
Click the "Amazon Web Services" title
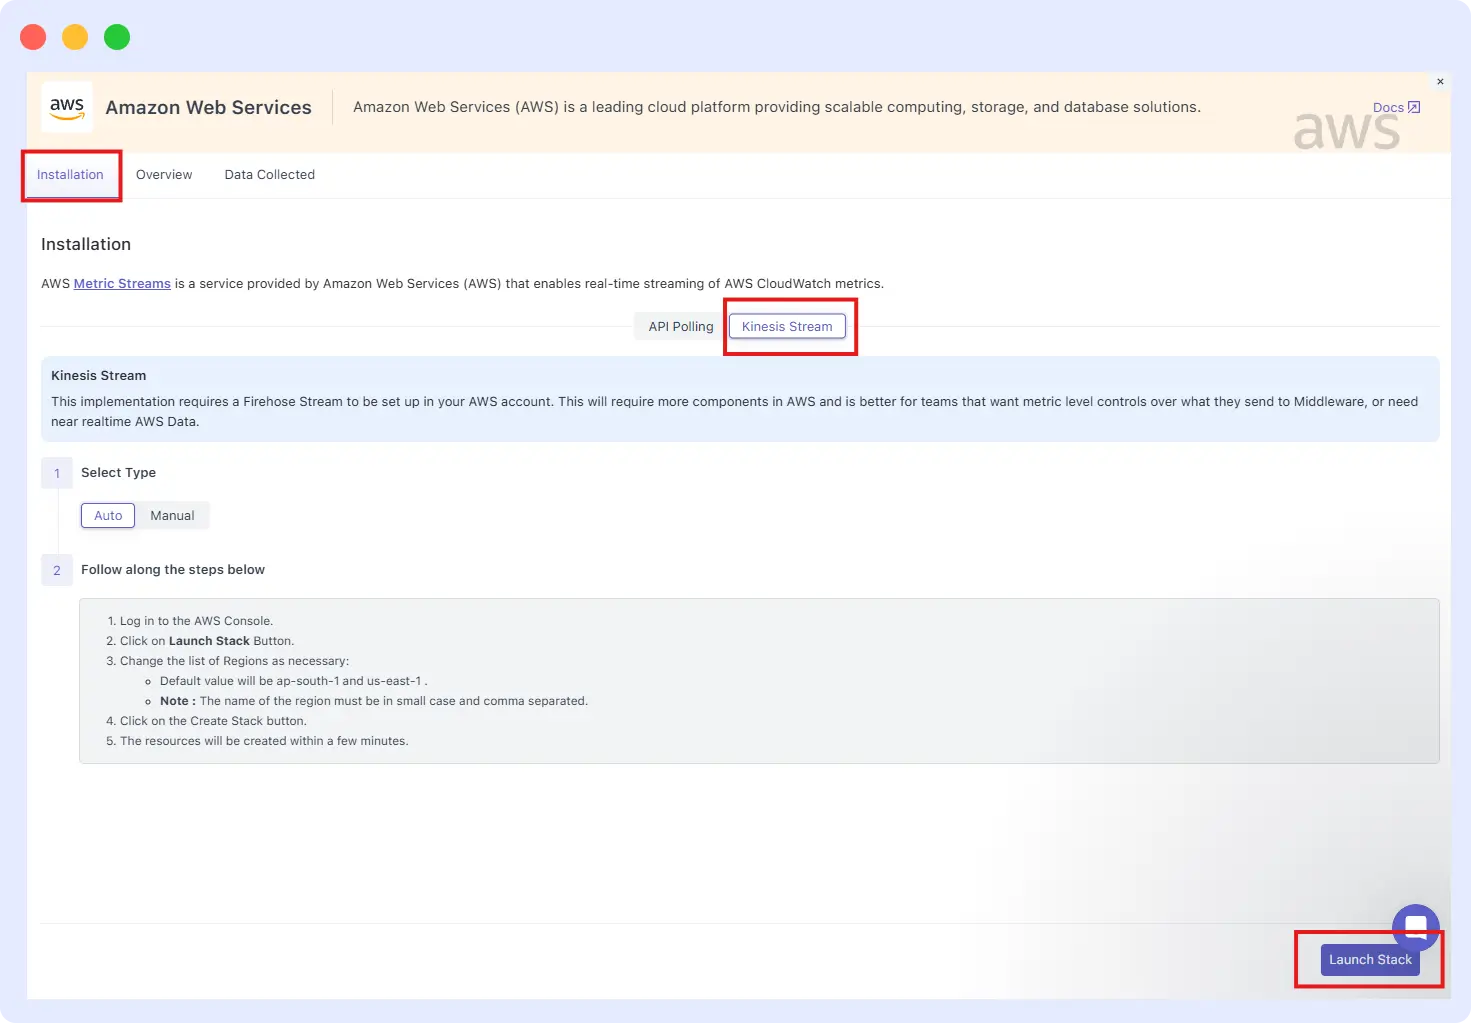pyautogui.click(x=208, y=107)
